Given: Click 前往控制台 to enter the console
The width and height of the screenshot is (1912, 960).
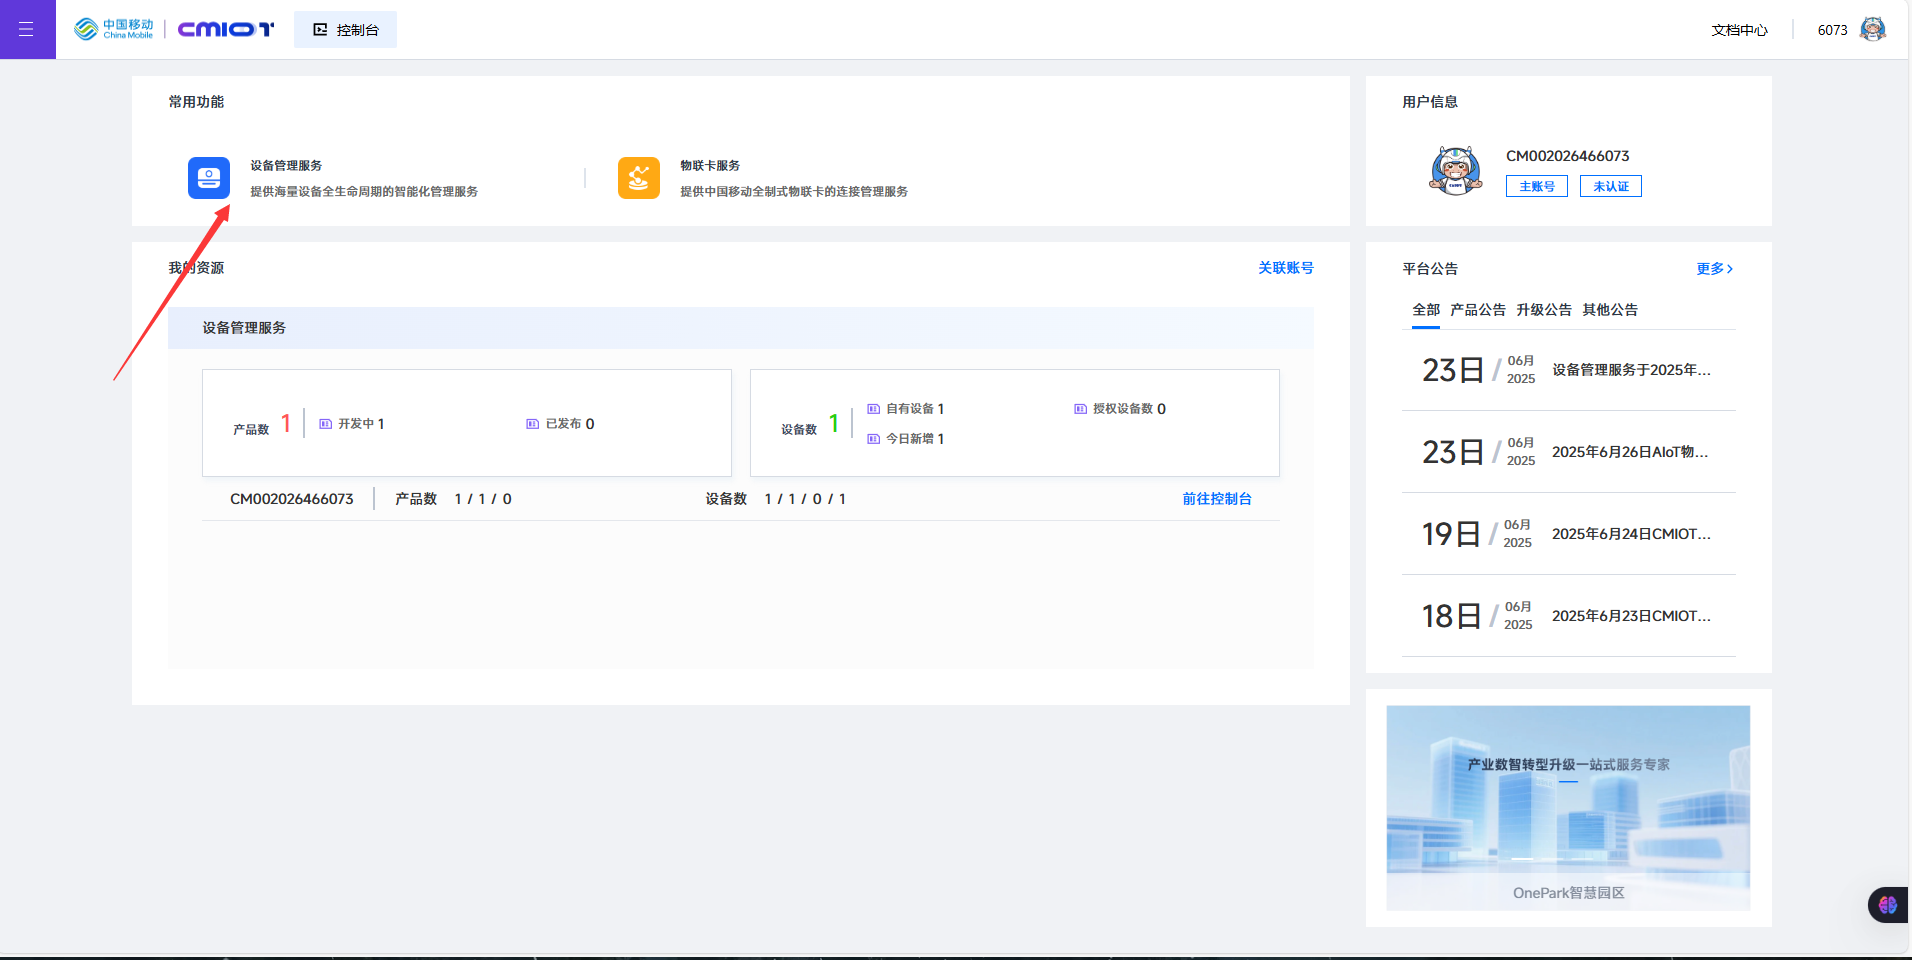Looking at the screenshot, I should coord(1215,498).
